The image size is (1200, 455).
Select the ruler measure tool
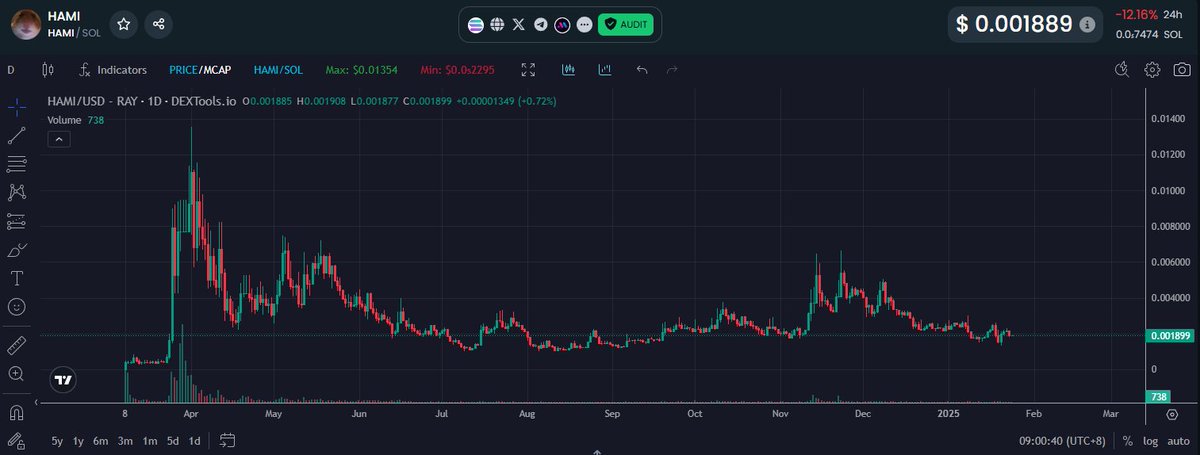pyautogui.click(x=16, y=345)
